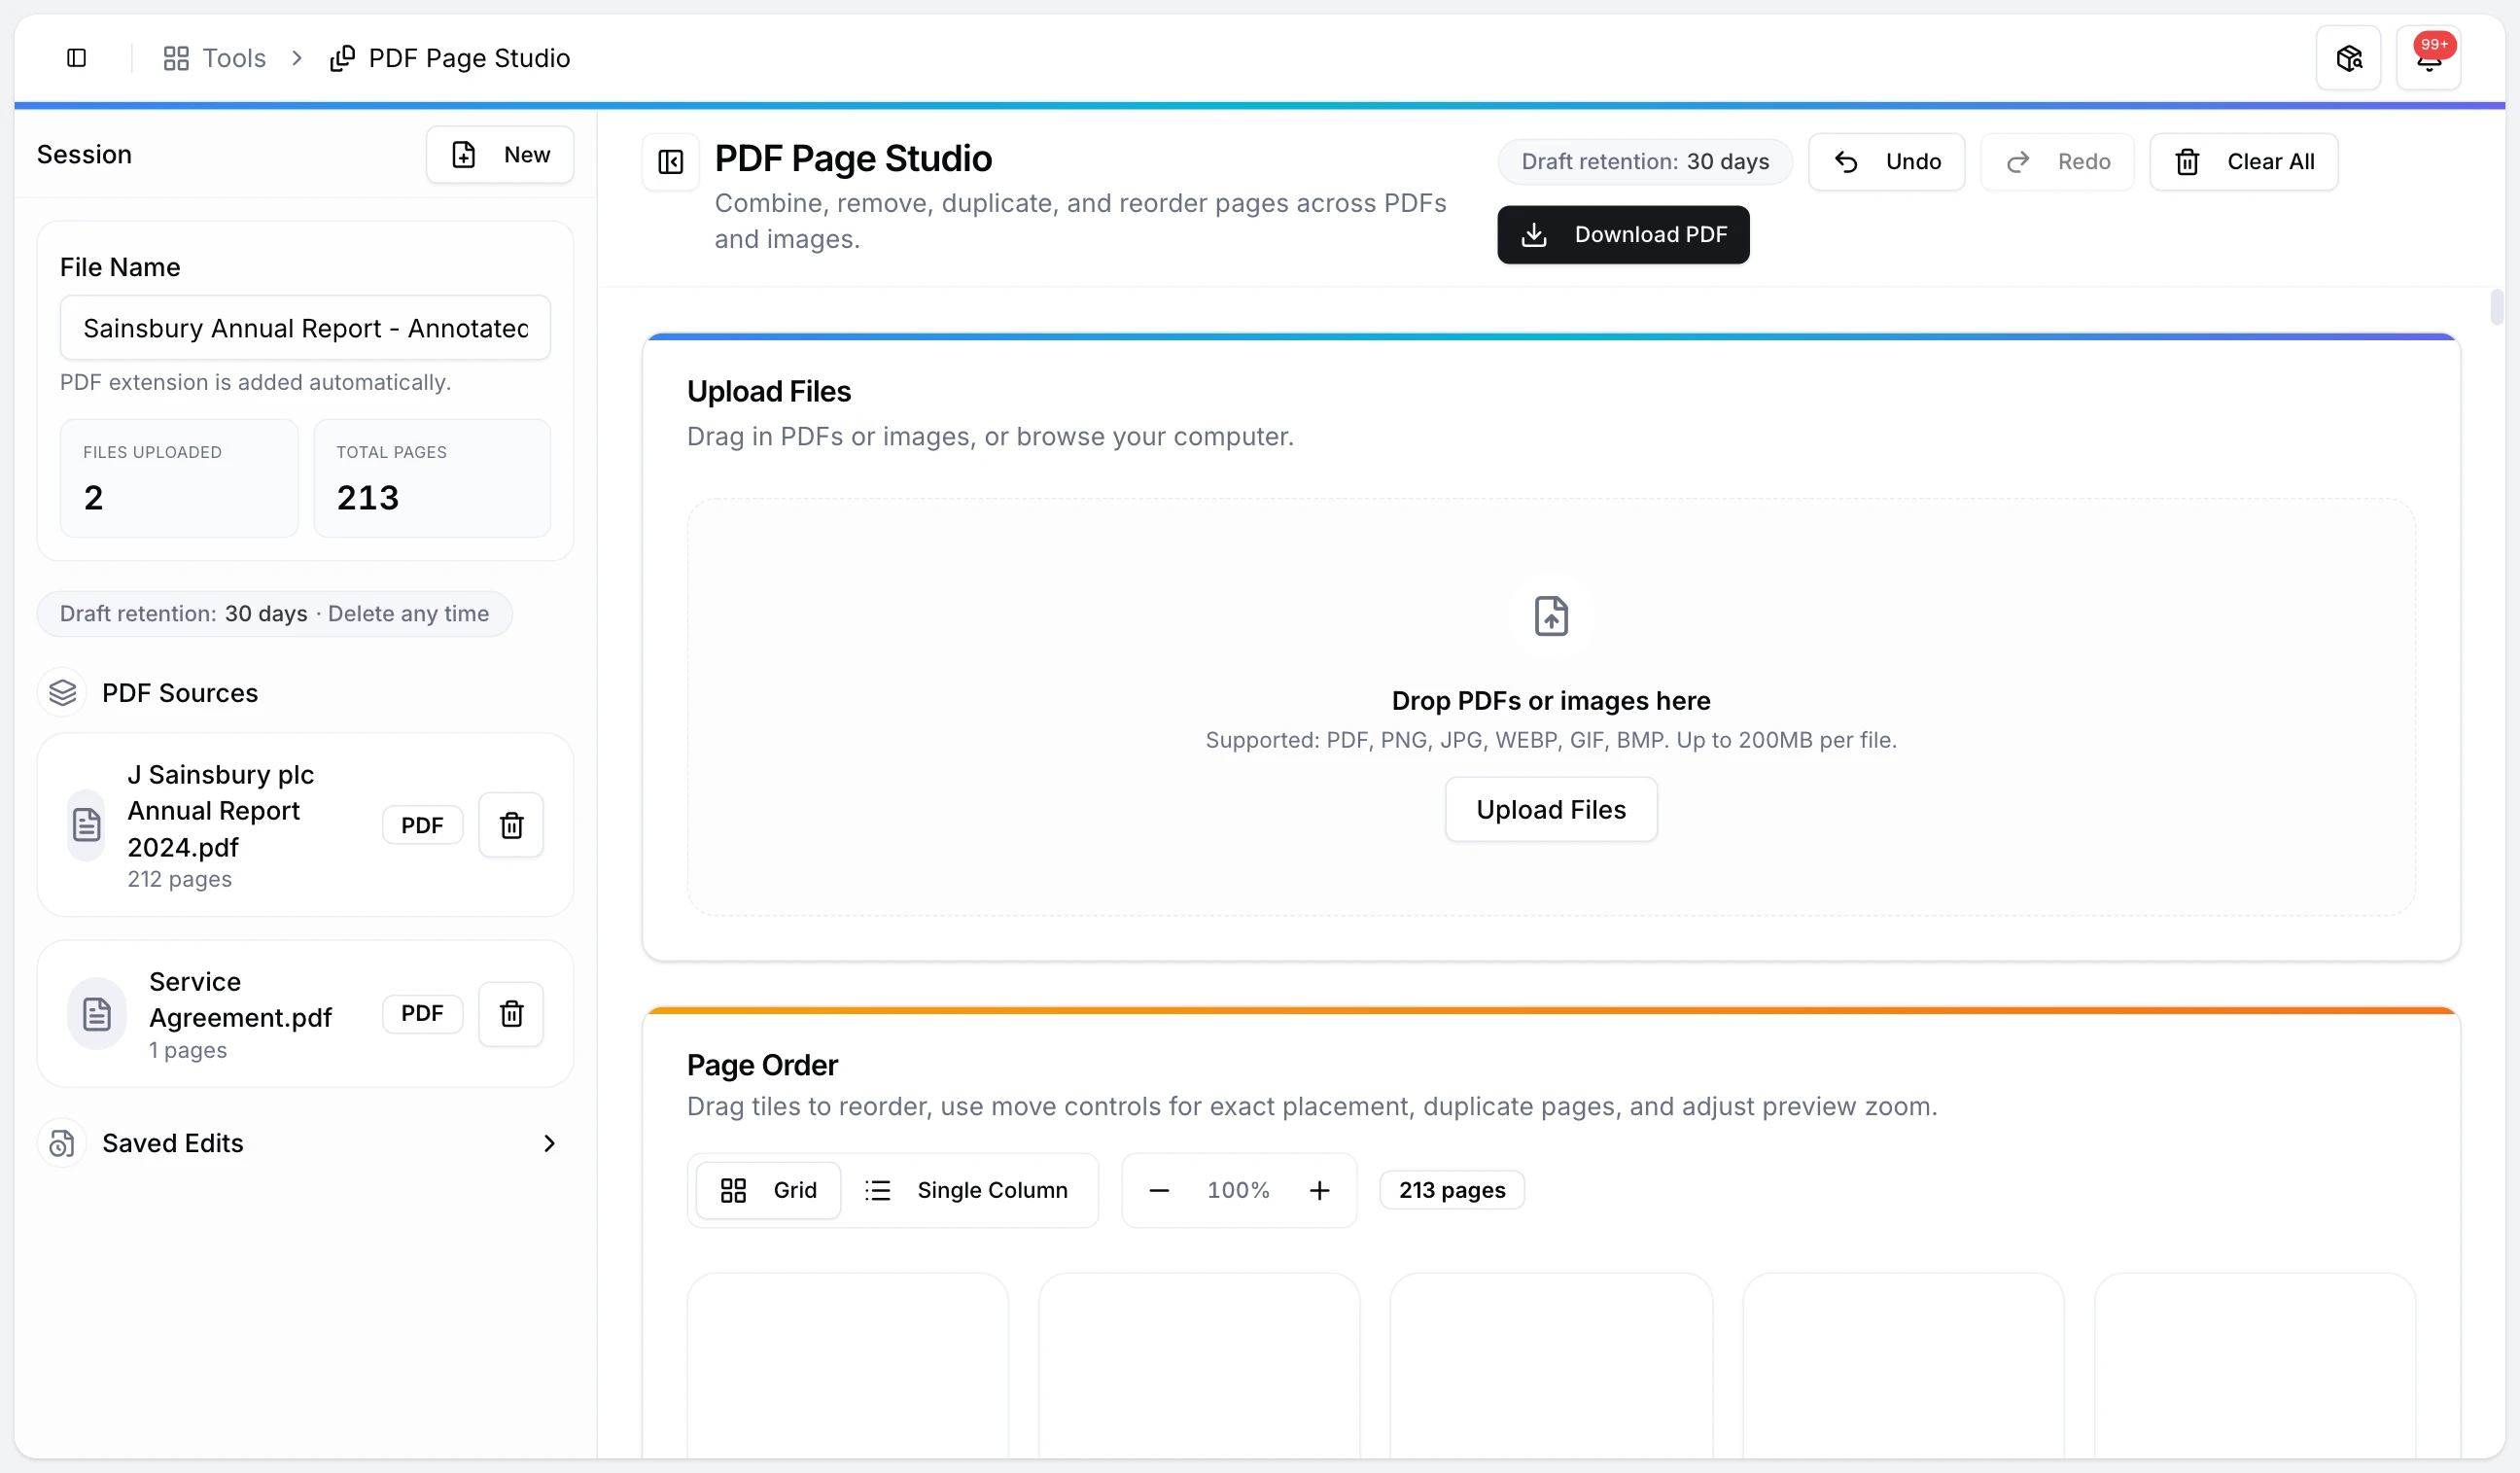Delete Service Agreement.pdf source
The image size is (2520, 1473).
(x=511, y=1014)
